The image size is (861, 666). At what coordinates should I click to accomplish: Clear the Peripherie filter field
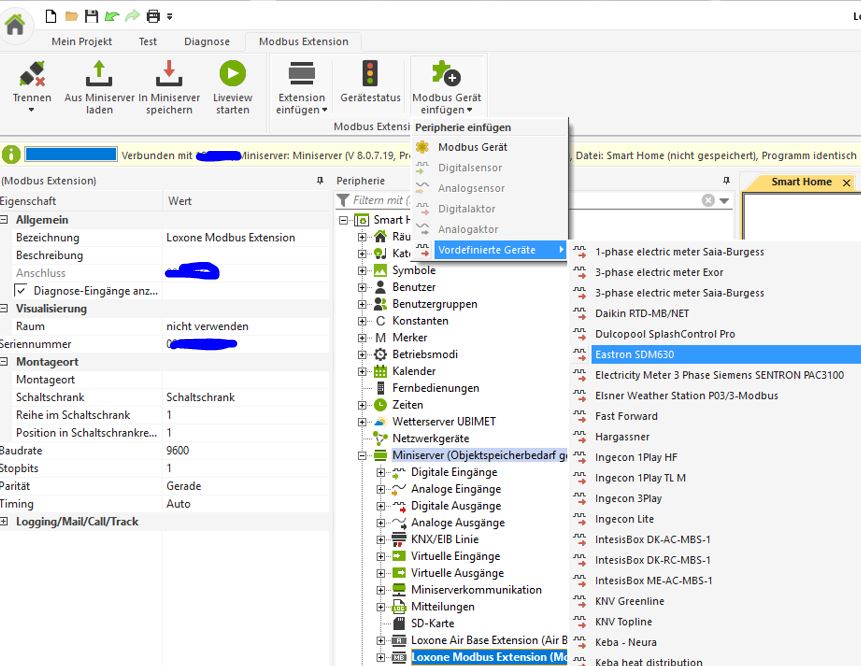(708, 200)
